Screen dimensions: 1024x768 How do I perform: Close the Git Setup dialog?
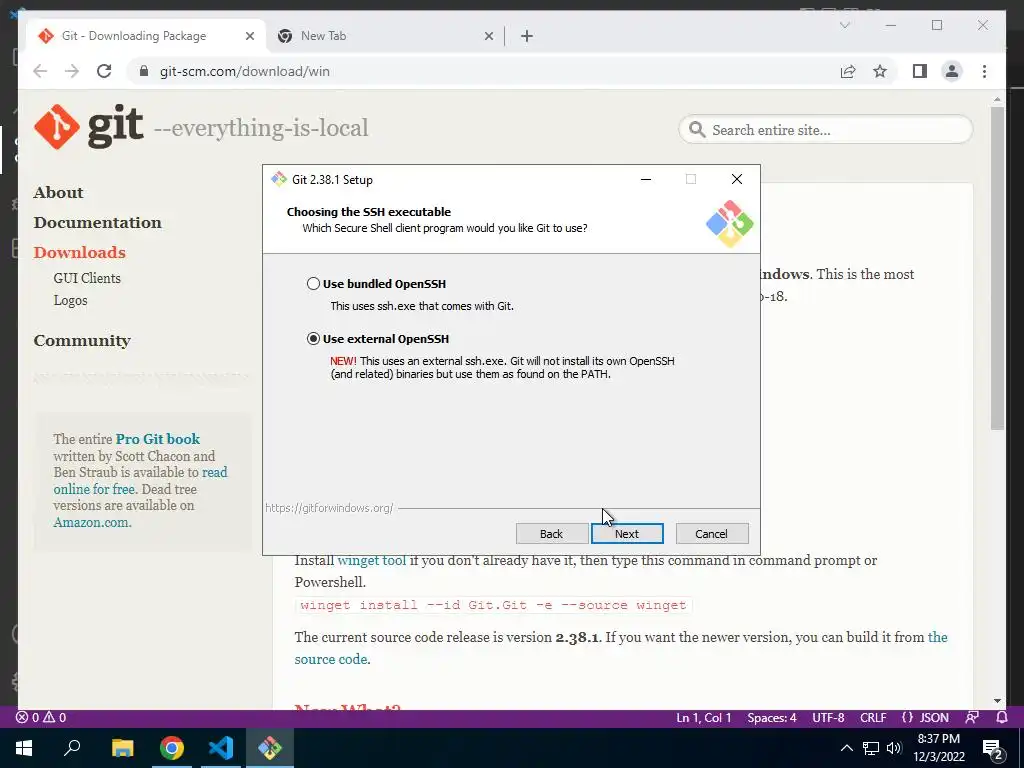tap(737, 179)
